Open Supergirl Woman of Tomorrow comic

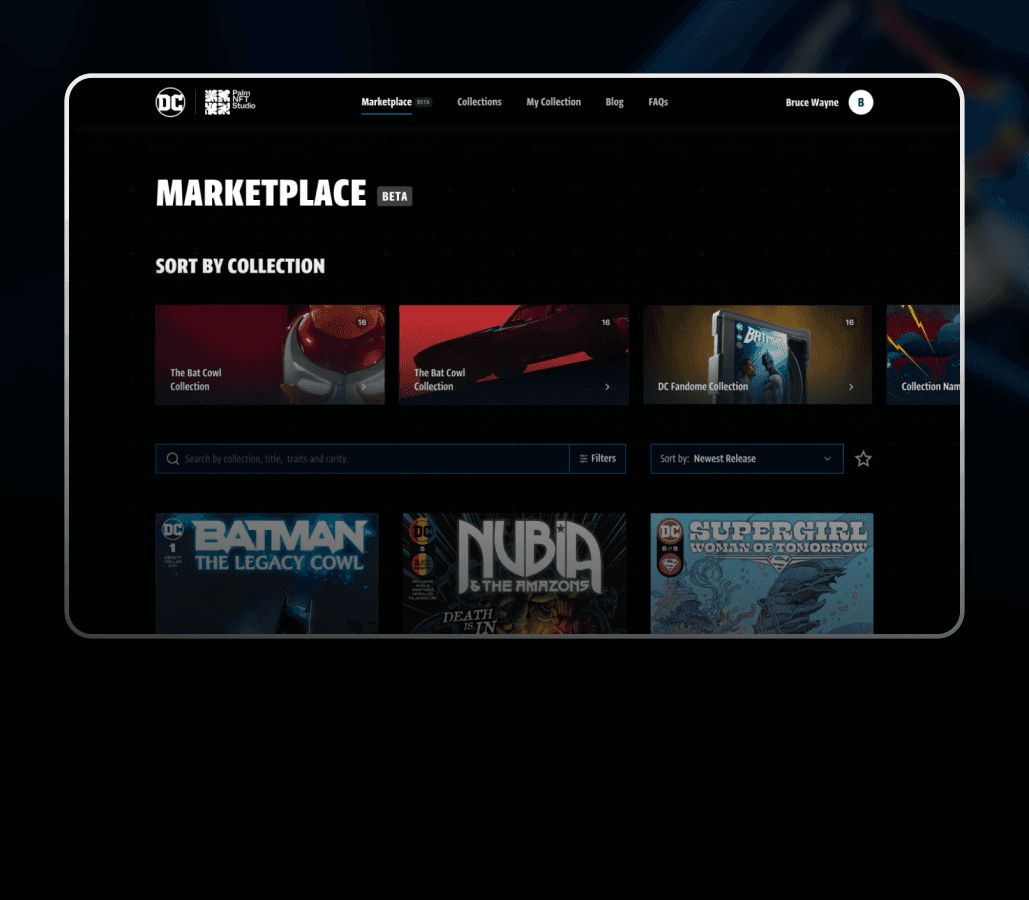(762, 573)
